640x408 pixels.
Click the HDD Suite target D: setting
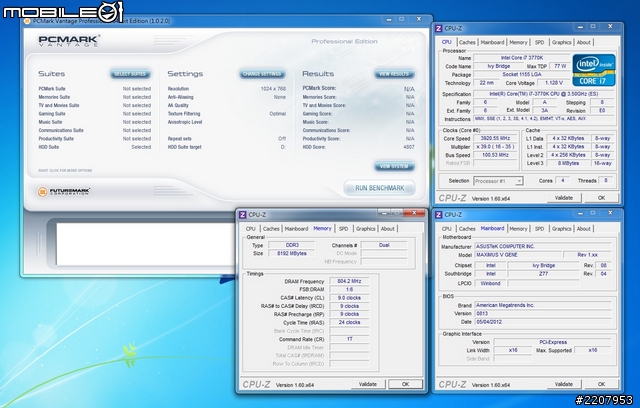[x=227, y=147]
